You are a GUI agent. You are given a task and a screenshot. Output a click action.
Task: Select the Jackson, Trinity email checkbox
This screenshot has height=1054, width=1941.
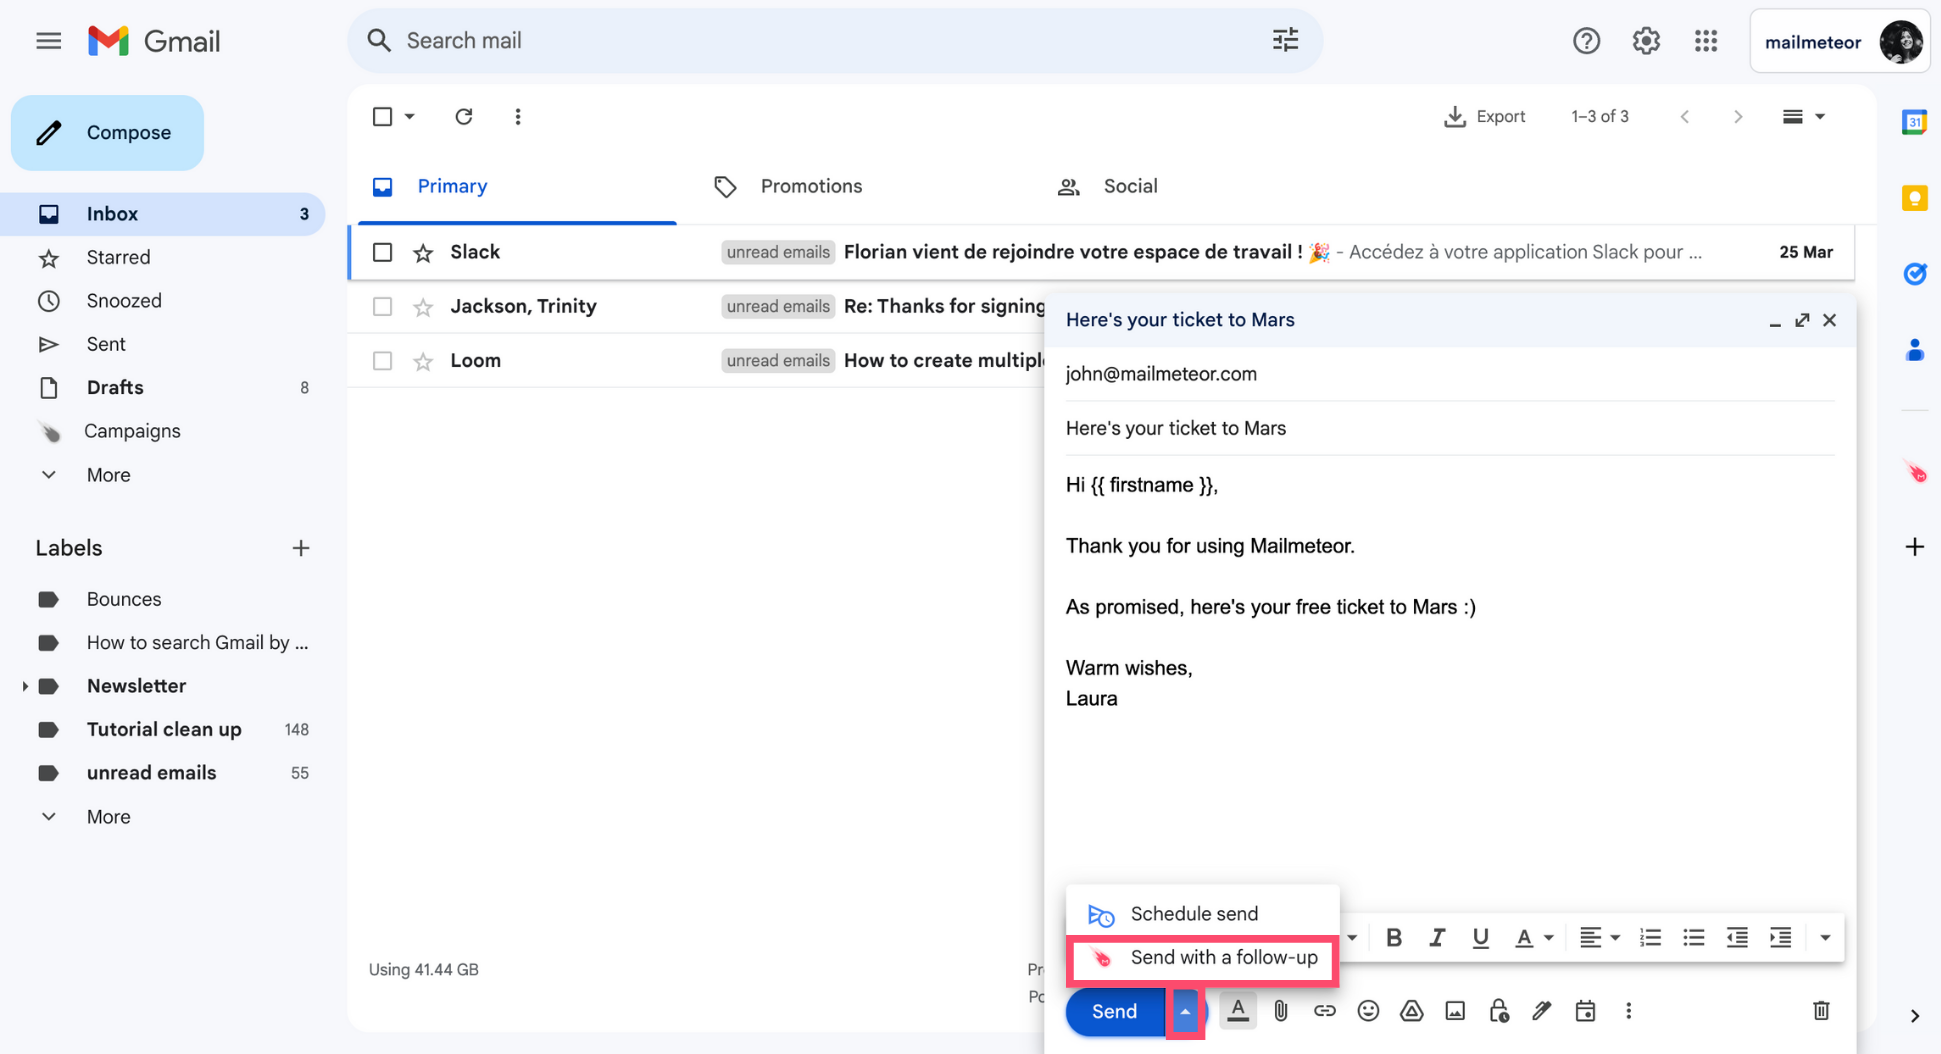[x=382, y=306]
